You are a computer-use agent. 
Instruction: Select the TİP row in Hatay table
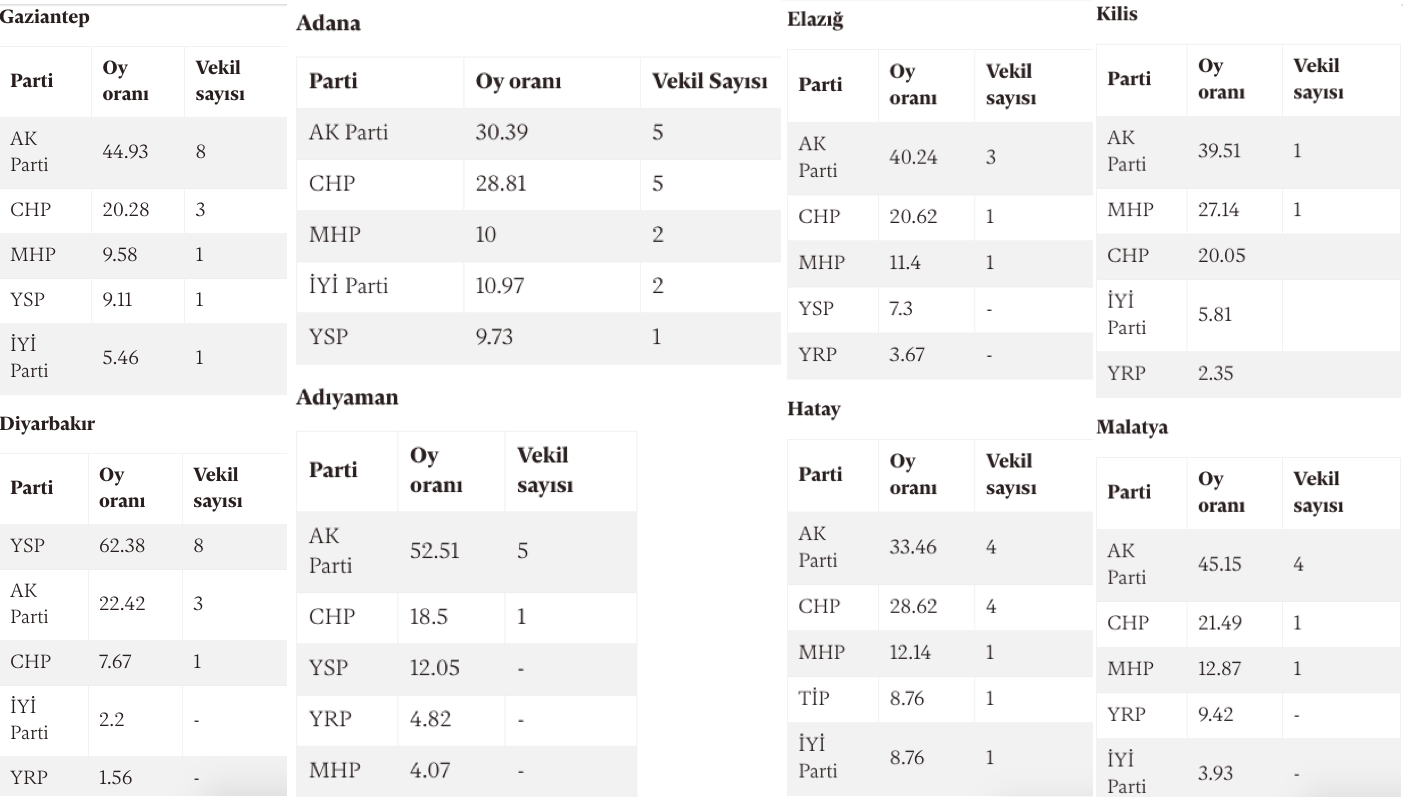(938, 699)
